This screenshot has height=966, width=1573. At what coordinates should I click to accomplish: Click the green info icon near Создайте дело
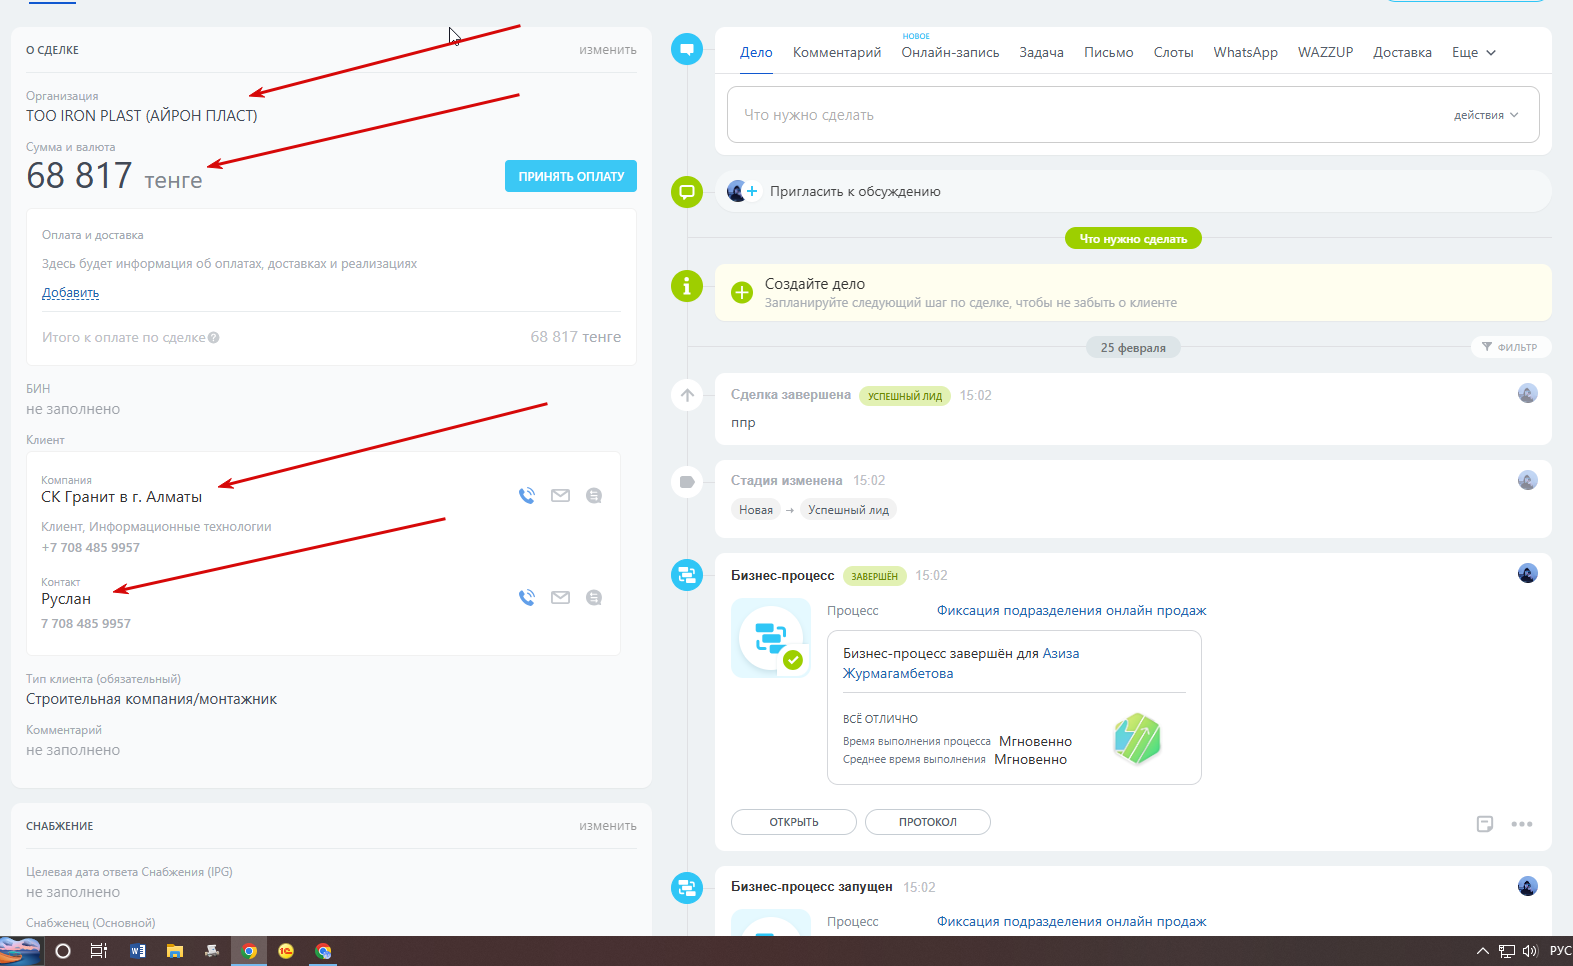click(686, 286)
